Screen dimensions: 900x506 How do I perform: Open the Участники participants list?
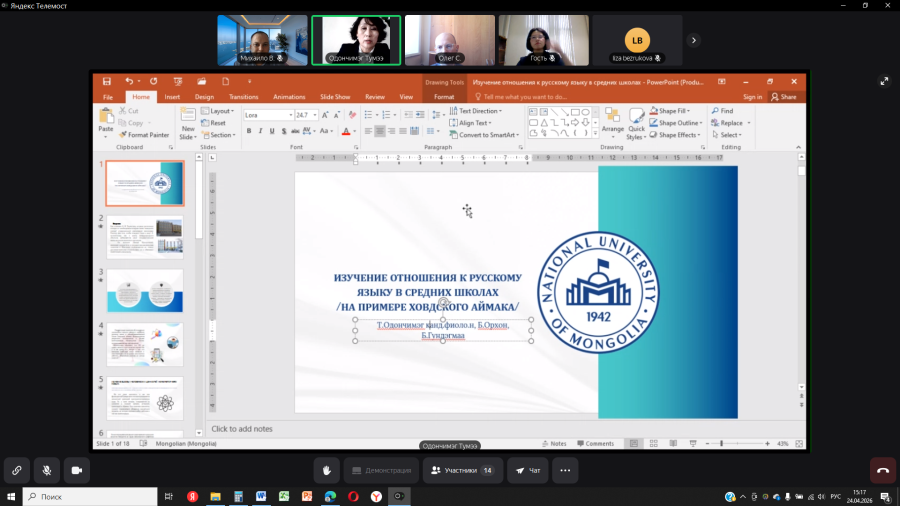coord(461,470)
